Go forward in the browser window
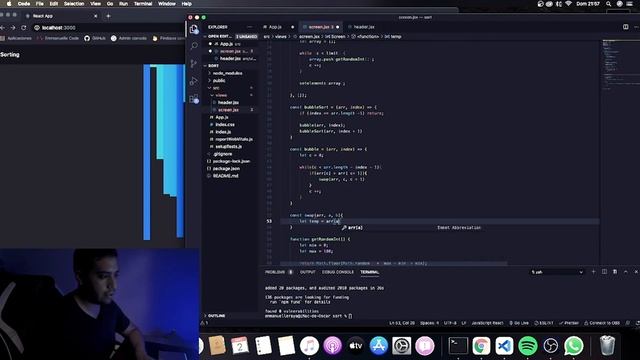 coord(13,28)
